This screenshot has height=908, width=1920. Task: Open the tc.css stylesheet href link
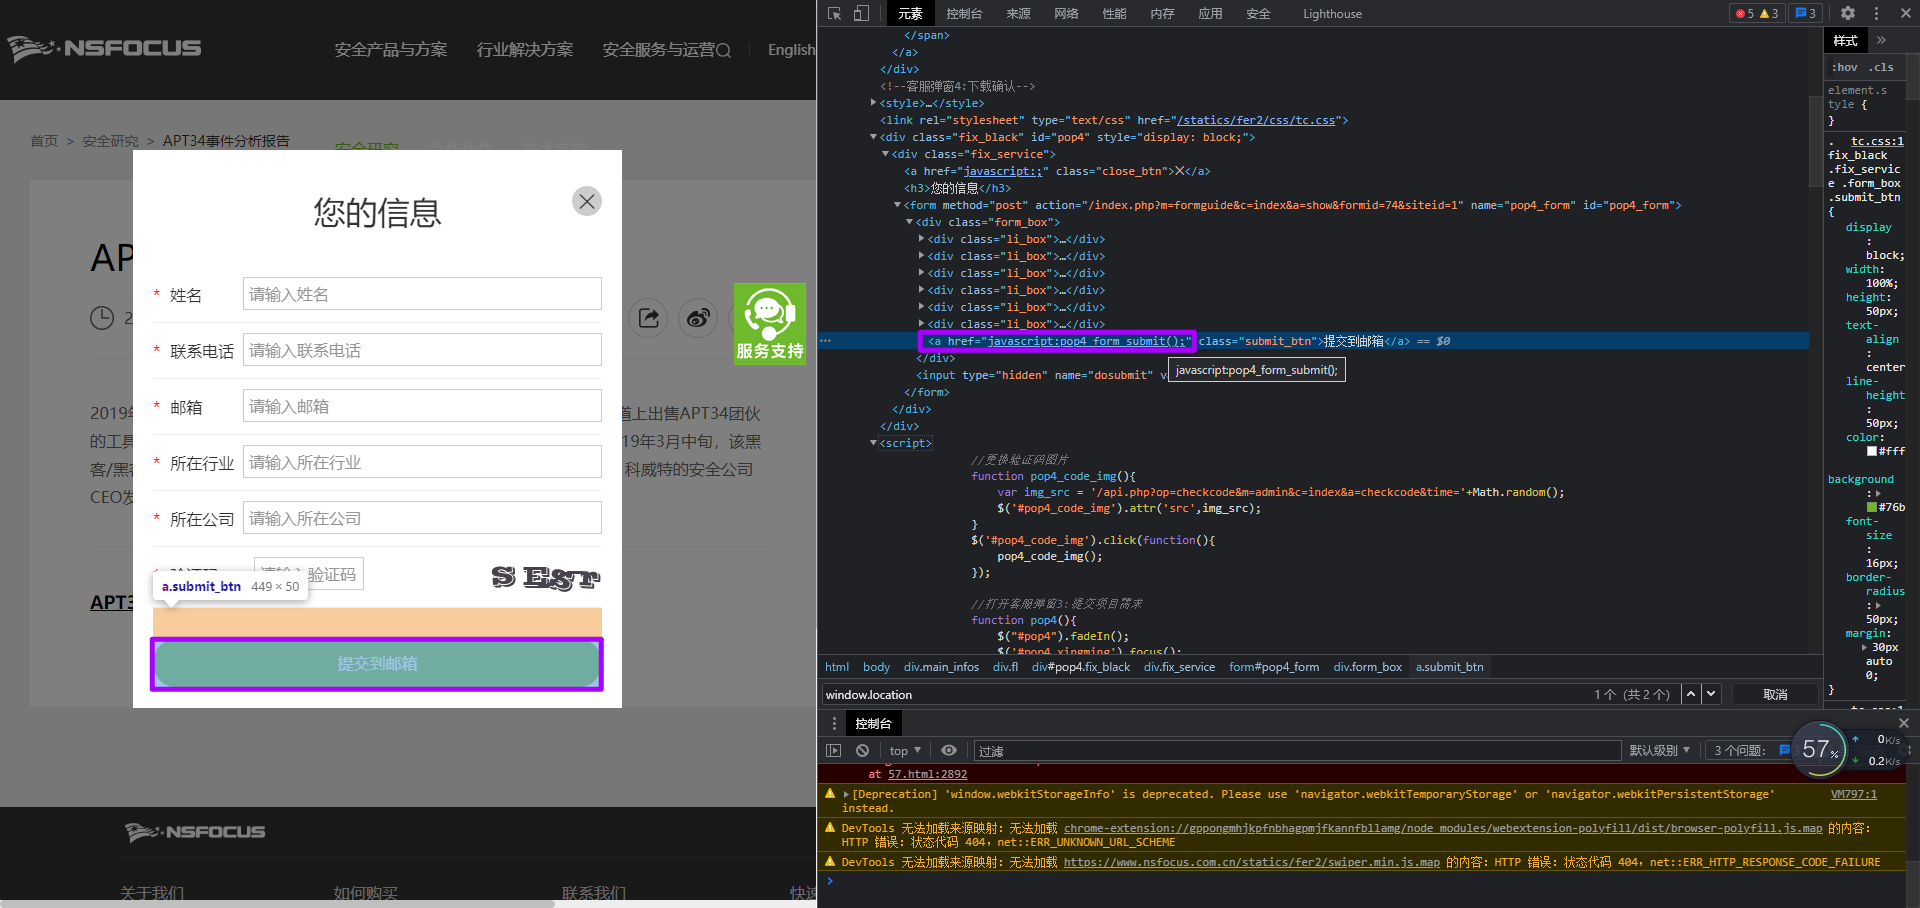coord(1255,120)
